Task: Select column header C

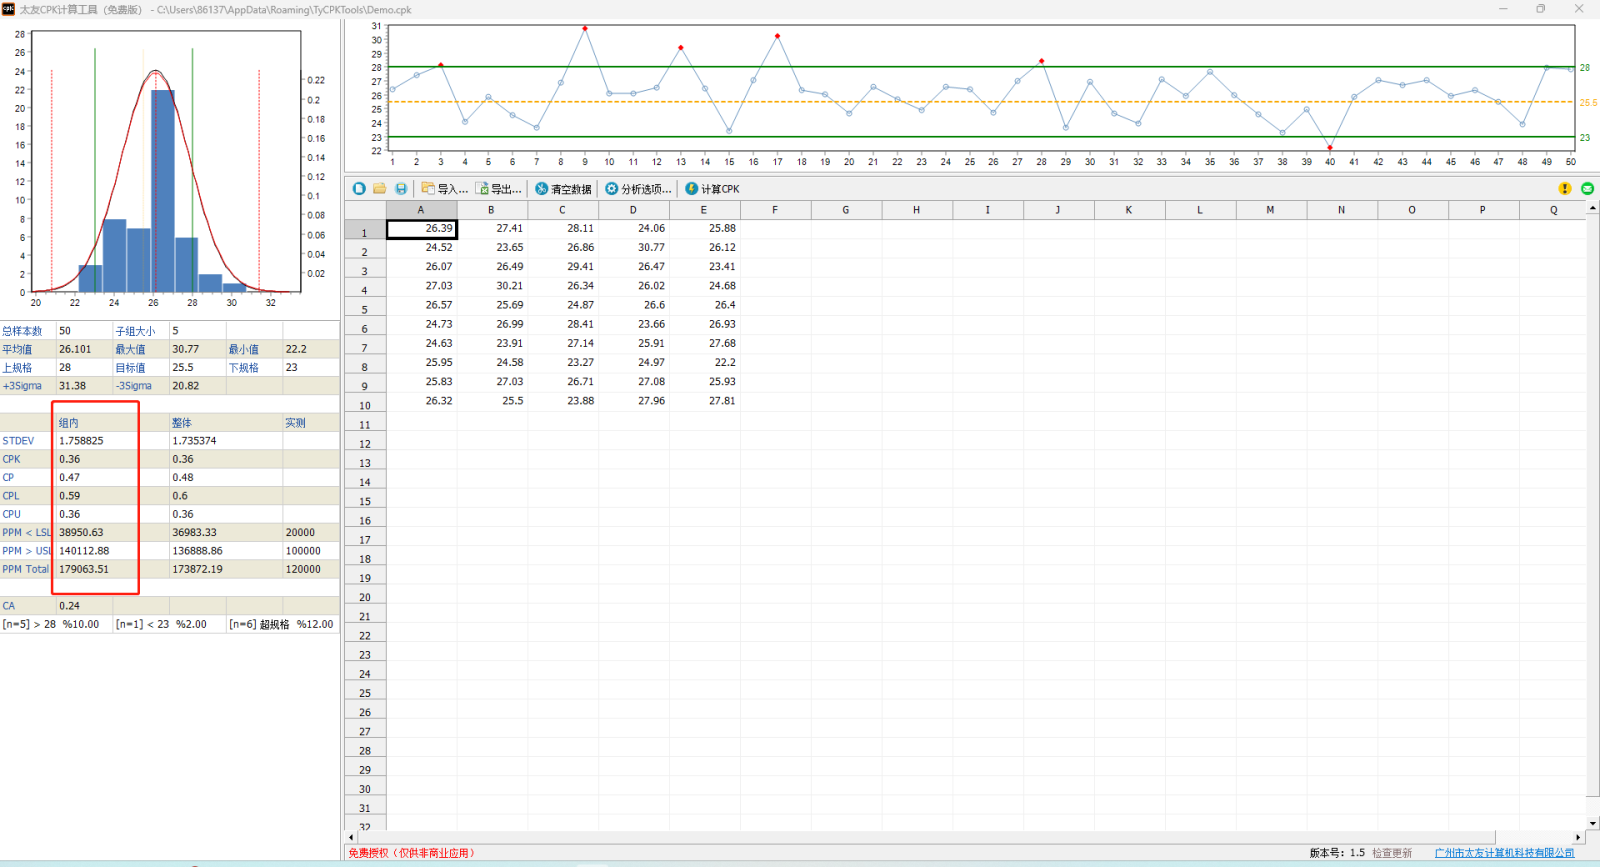Action: point(562,210)
